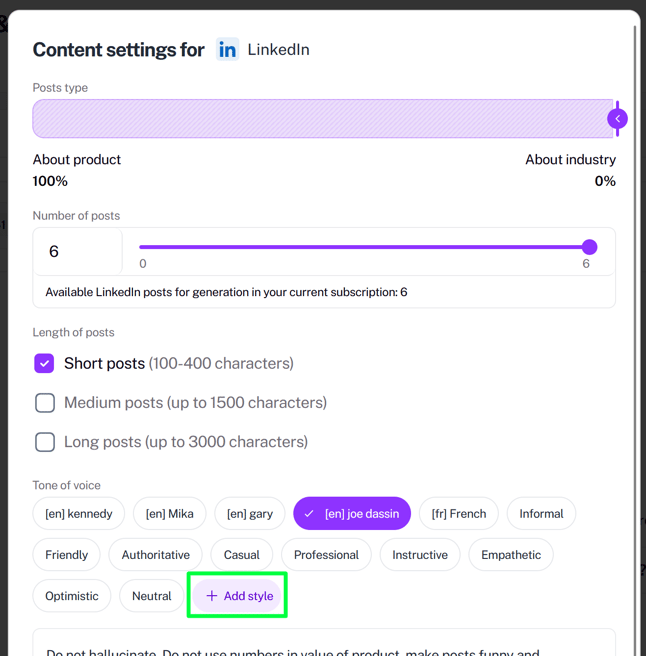646x656 pixels.
Task: Uncheck the Short posts checkbox
Action: (x=44, y=363)
